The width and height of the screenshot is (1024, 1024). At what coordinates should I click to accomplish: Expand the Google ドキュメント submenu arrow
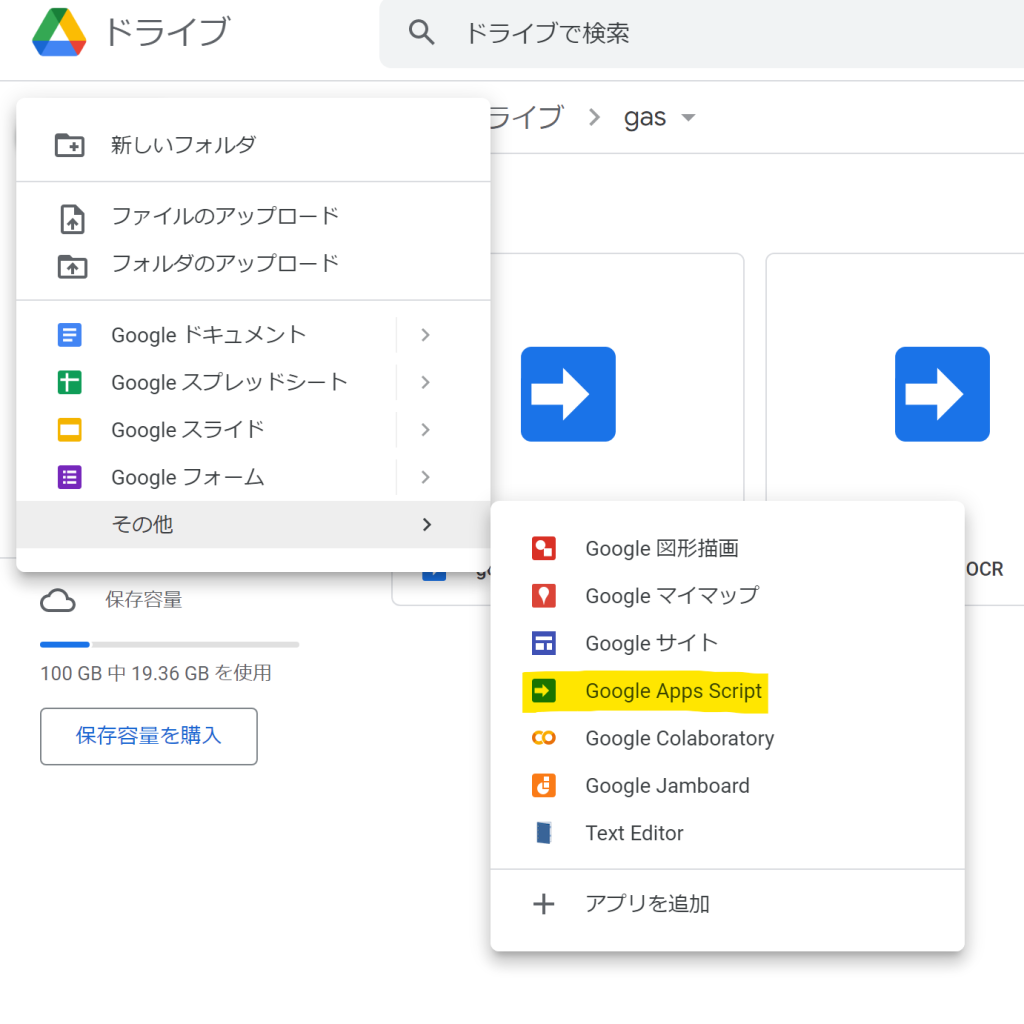pyautogui.click(x=426, y=335)
